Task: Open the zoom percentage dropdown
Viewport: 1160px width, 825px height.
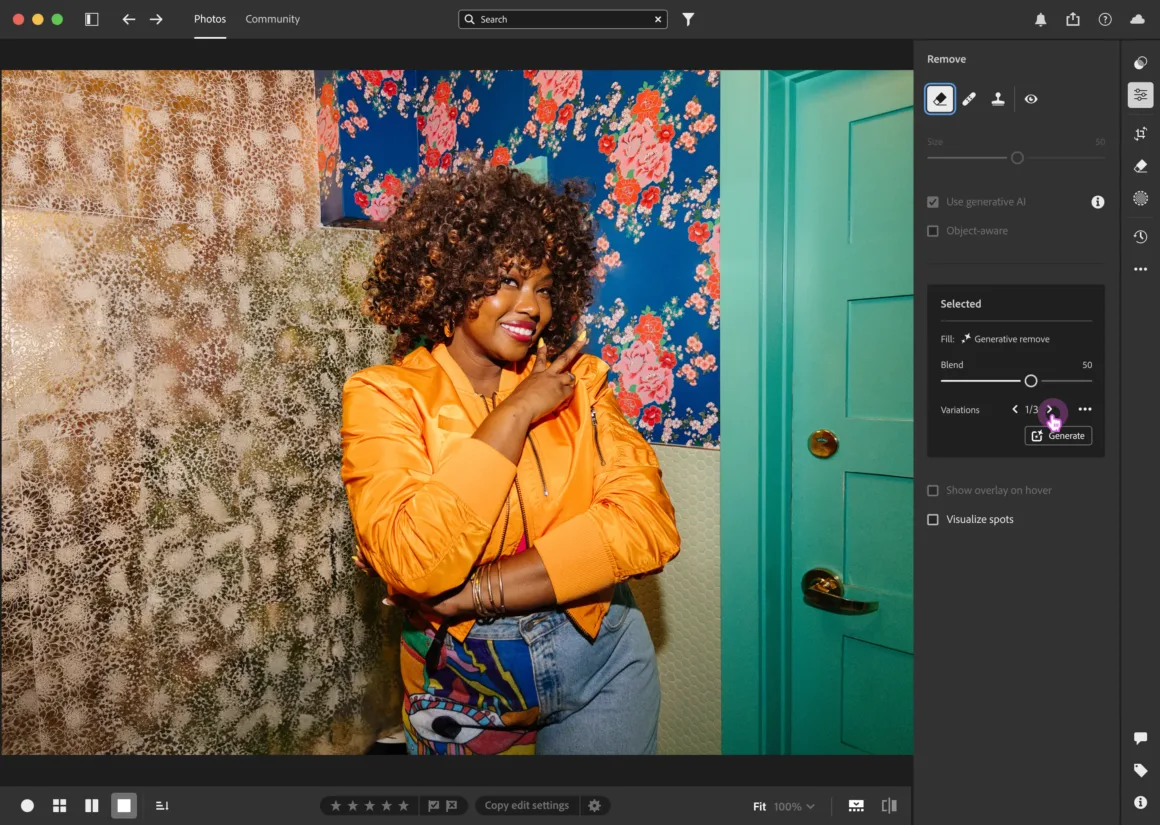Action: pos(795,807)
